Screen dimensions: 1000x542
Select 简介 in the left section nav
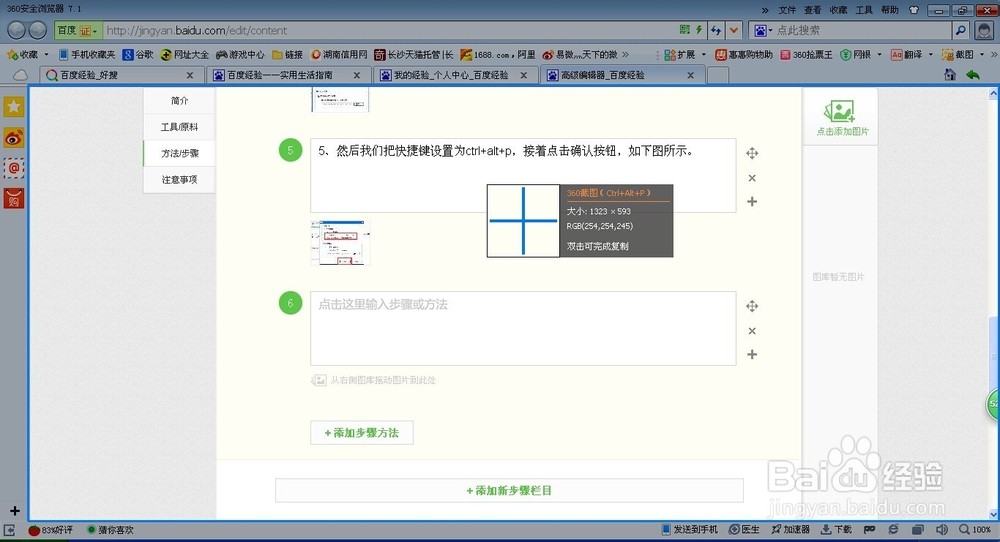(179, 101)
